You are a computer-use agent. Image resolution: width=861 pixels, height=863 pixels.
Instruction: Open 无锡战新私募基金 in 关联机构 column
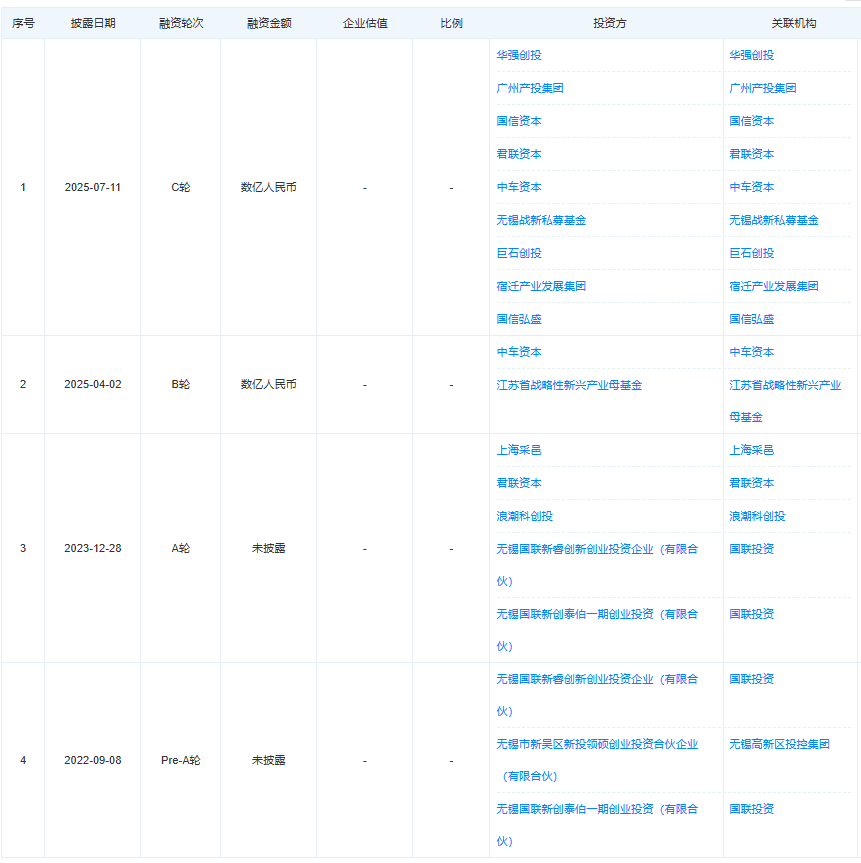pos(773,220)
